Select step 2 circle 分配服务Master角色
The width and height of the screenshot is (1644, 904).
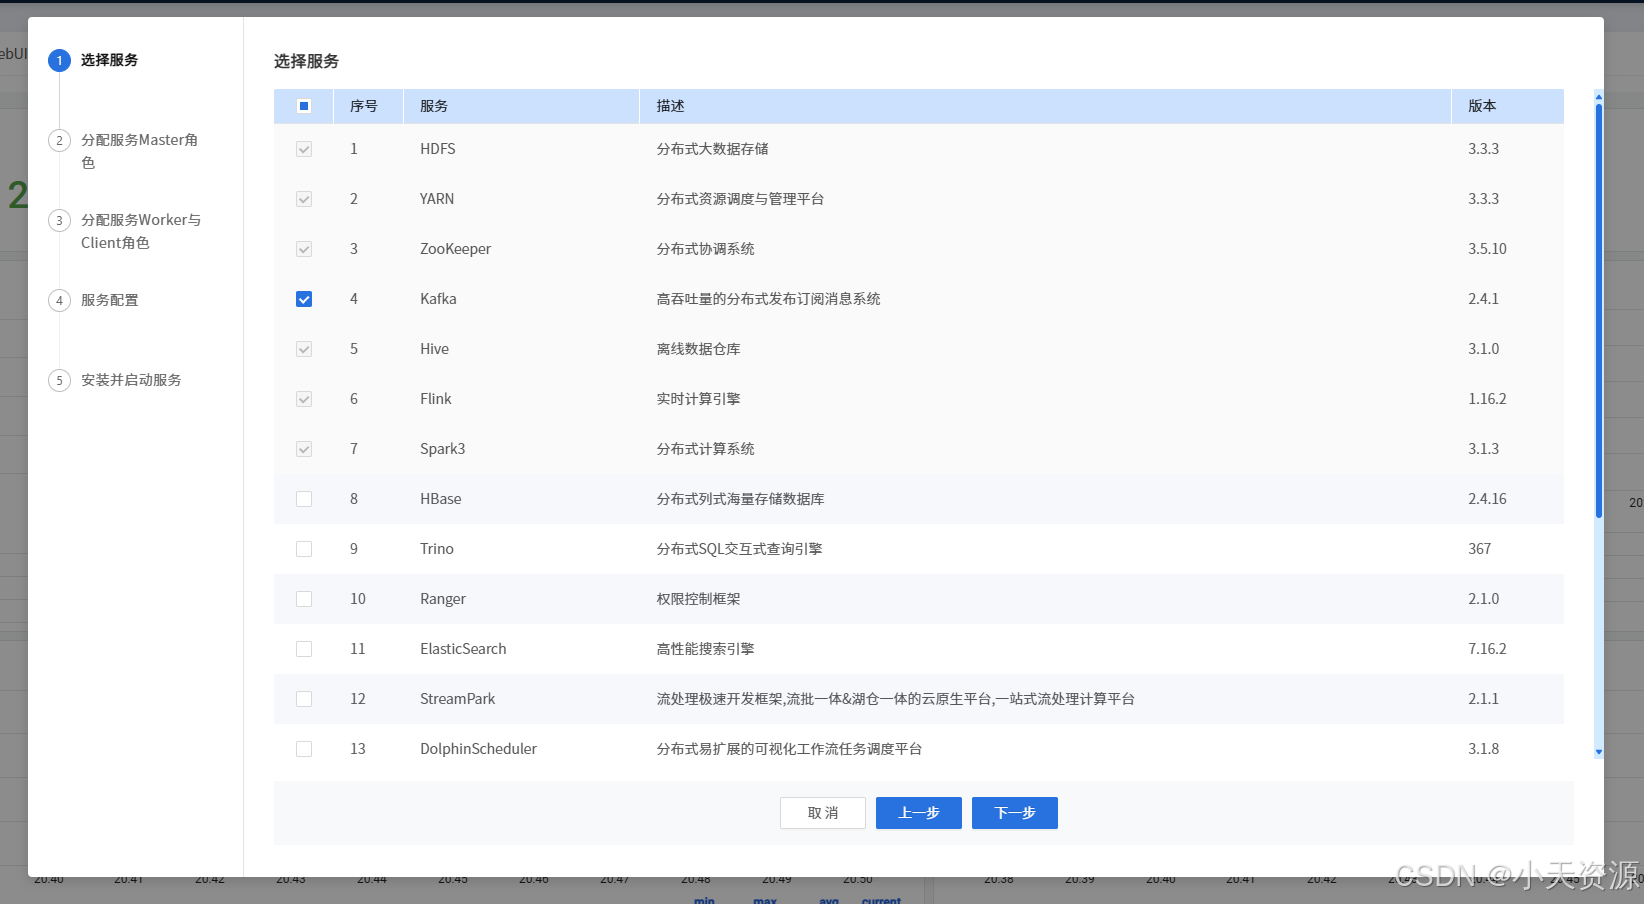coord(59,140)
